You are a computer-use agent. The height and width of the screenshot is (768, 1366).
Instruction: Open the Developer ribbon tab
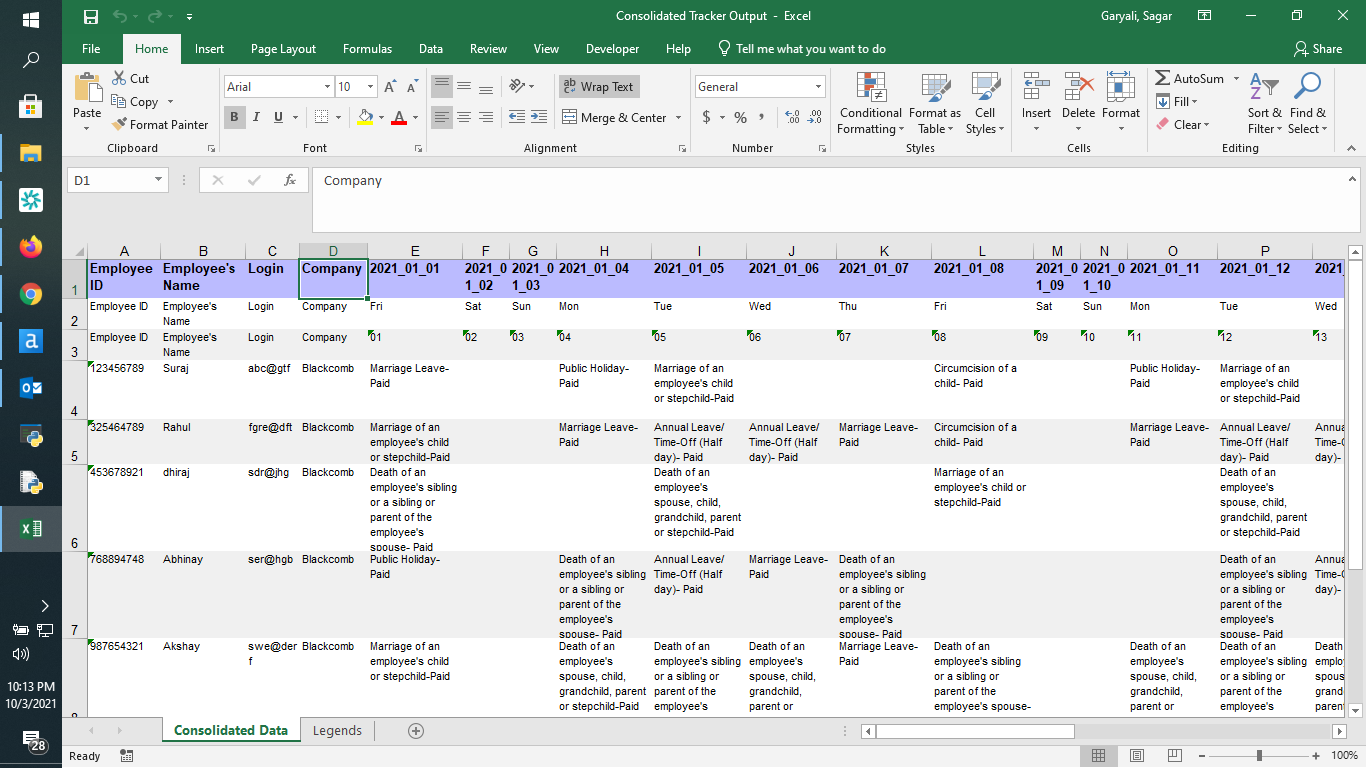(612, 48)
